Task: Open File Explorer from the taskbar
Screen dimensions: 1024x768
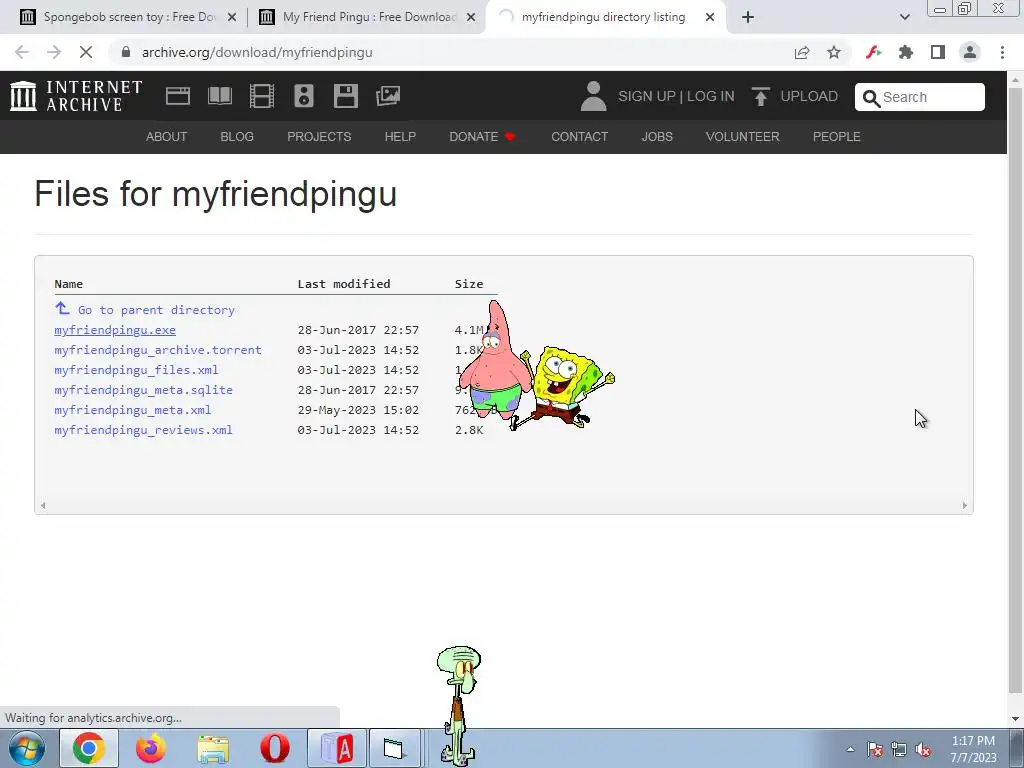Action: click(x=213, y=748)
